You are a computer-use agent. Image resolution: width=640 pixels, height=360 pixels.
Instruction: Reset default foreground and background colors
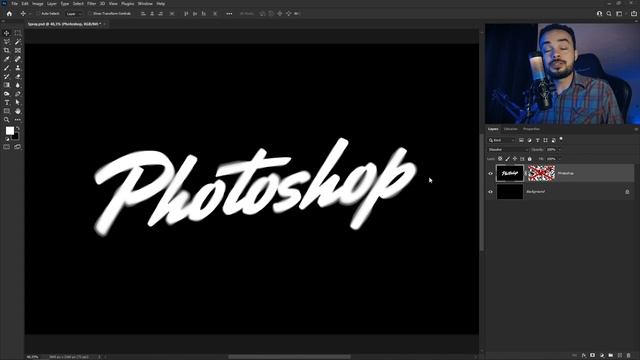[7, 139]
